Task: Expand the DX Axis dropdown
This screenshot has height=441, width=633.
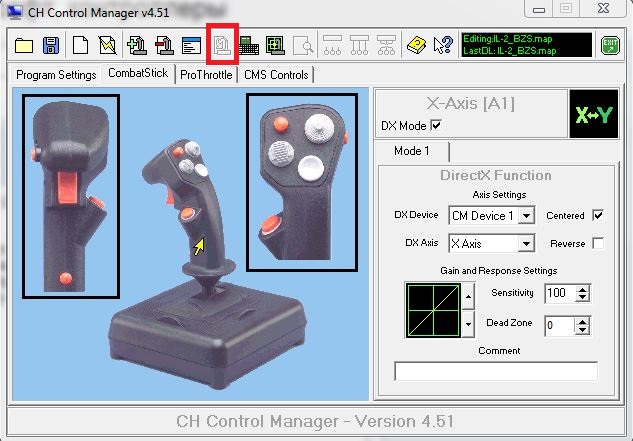Action: pos(526,244)
